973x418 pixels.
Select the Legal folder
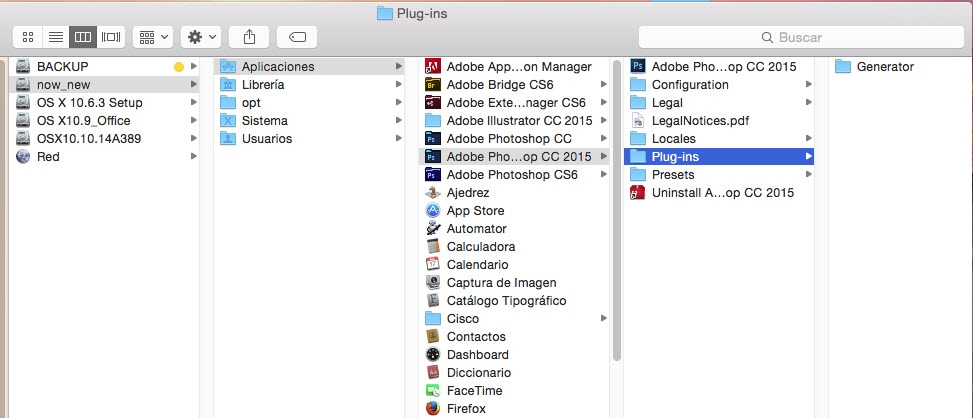click(x=719, y=102)
